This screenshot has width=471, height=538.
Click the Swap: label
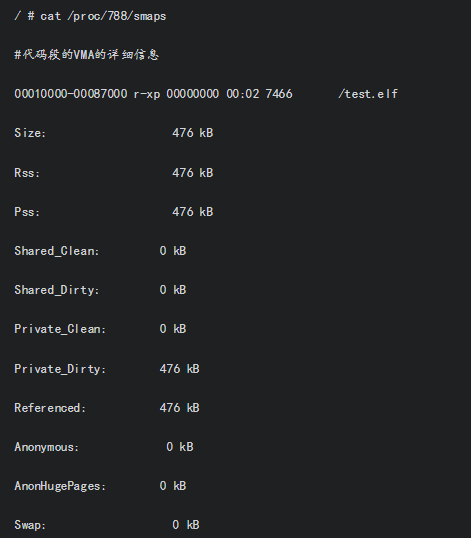30,525
